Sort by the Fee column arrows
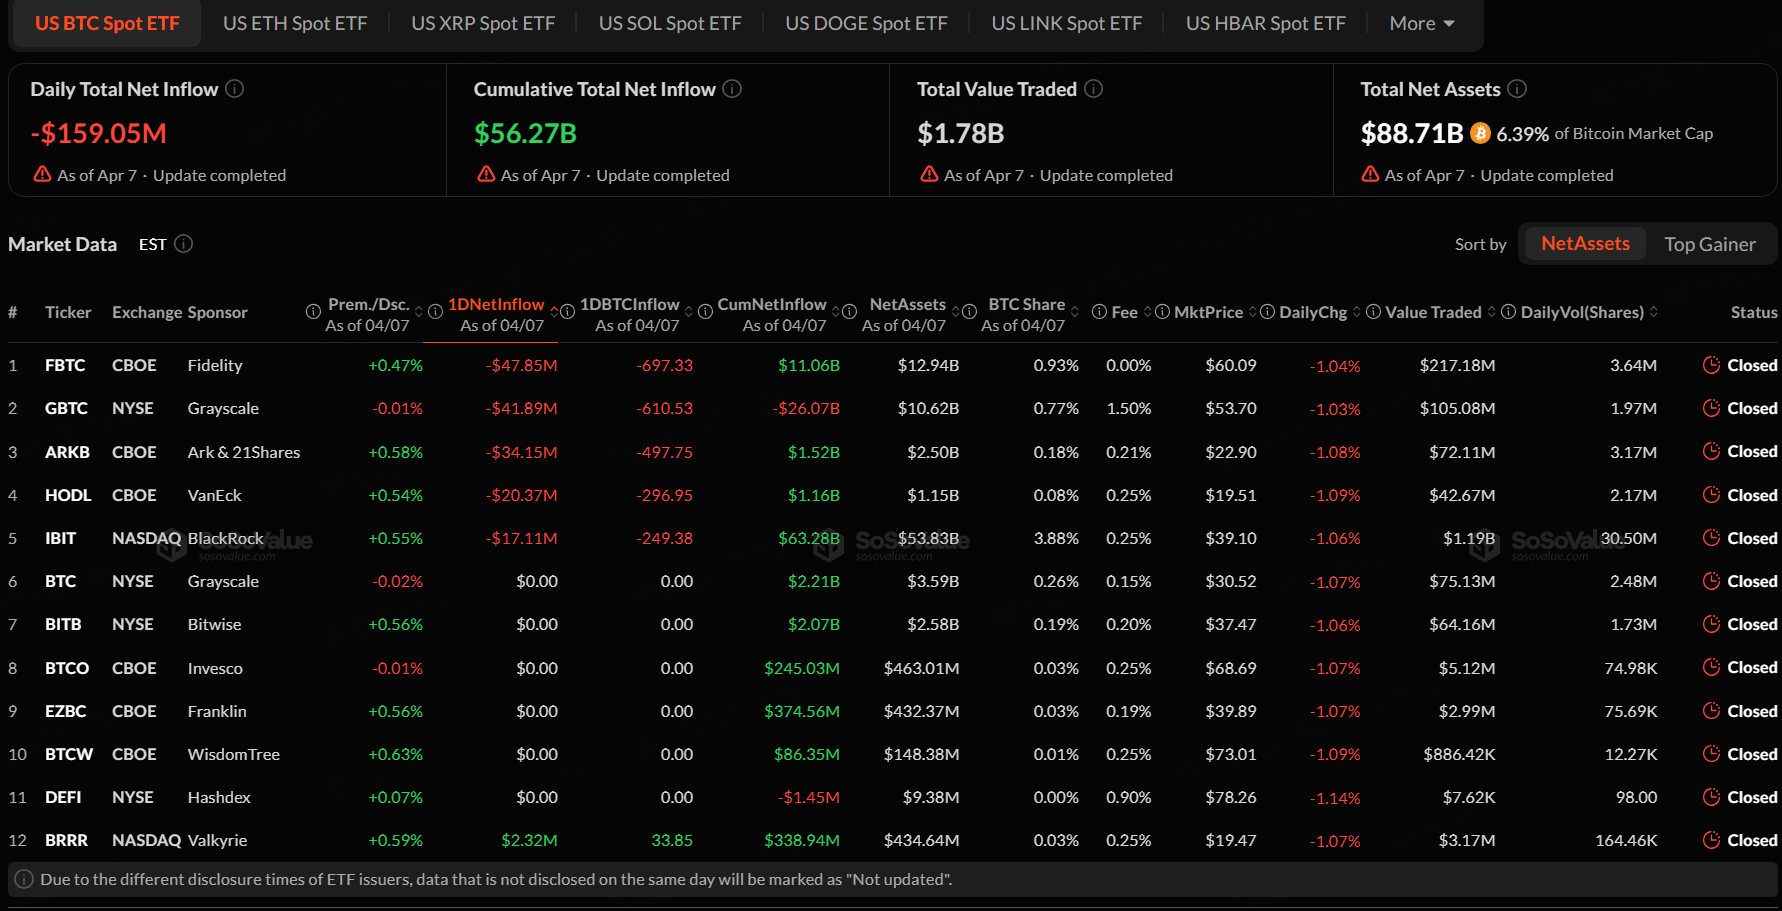Image resolution: width=1782 pixels, height=911 pixels. (x=1147, y=312)
